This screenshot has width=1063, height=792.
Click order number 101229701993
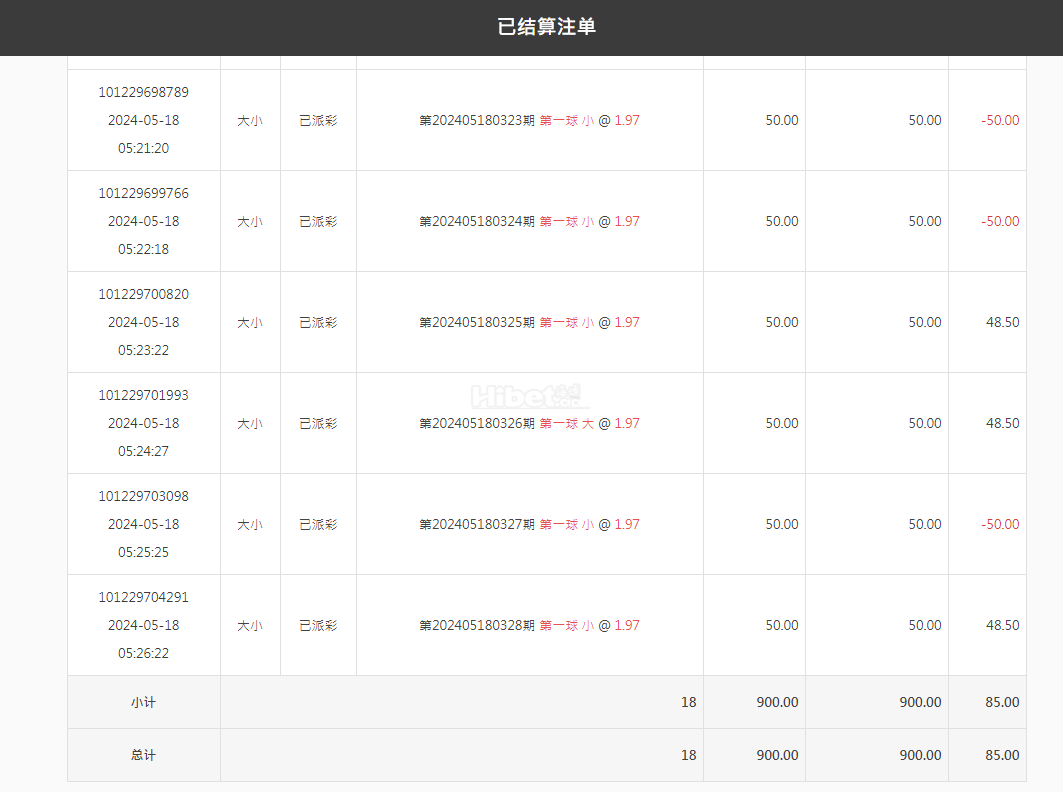pos(144,395)
